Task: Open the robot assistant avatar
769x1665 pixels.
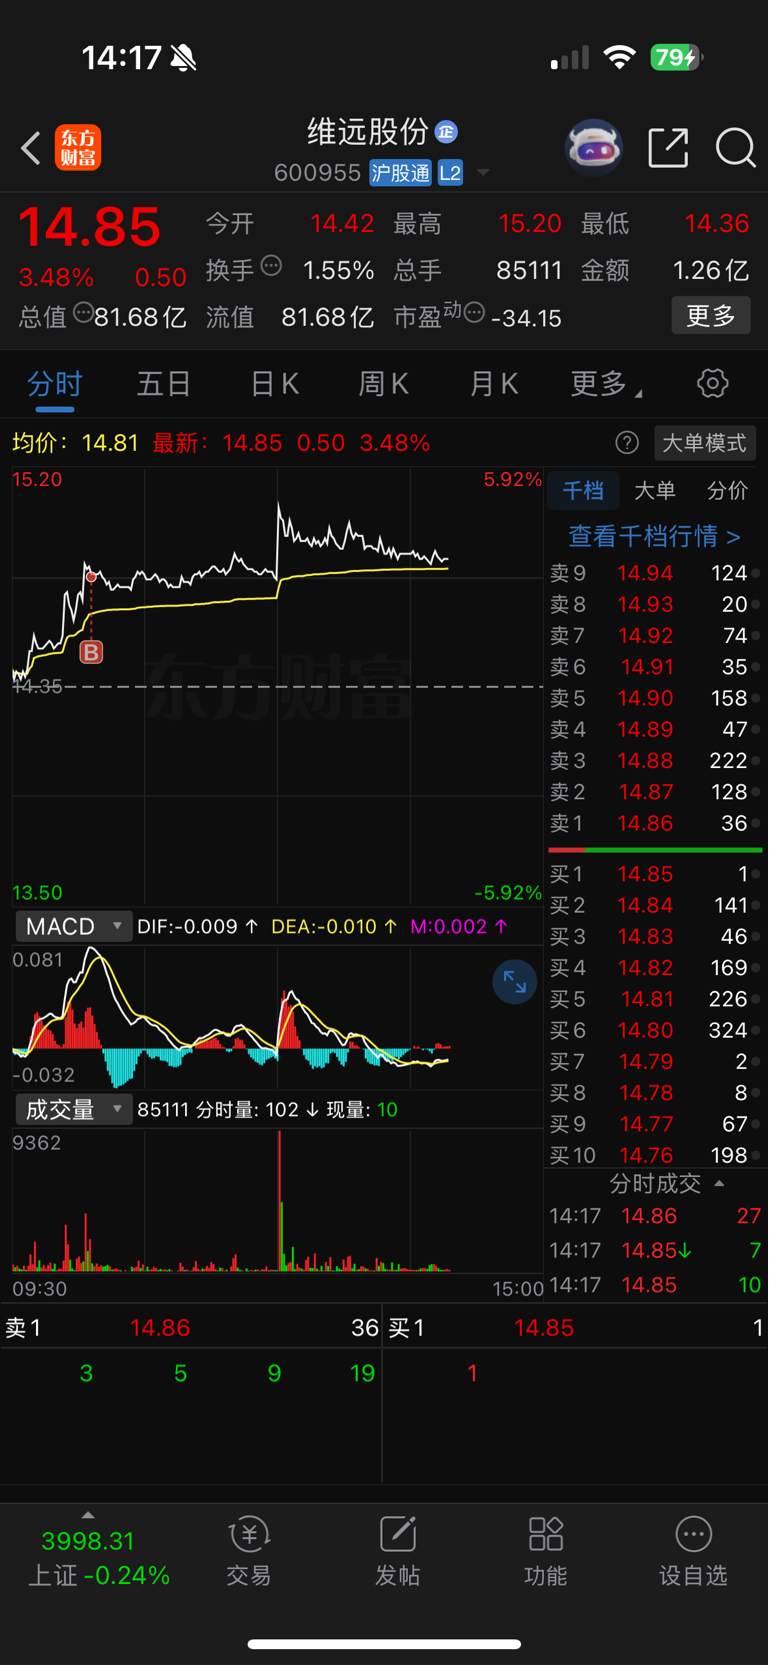Action: tap(594, 148)
